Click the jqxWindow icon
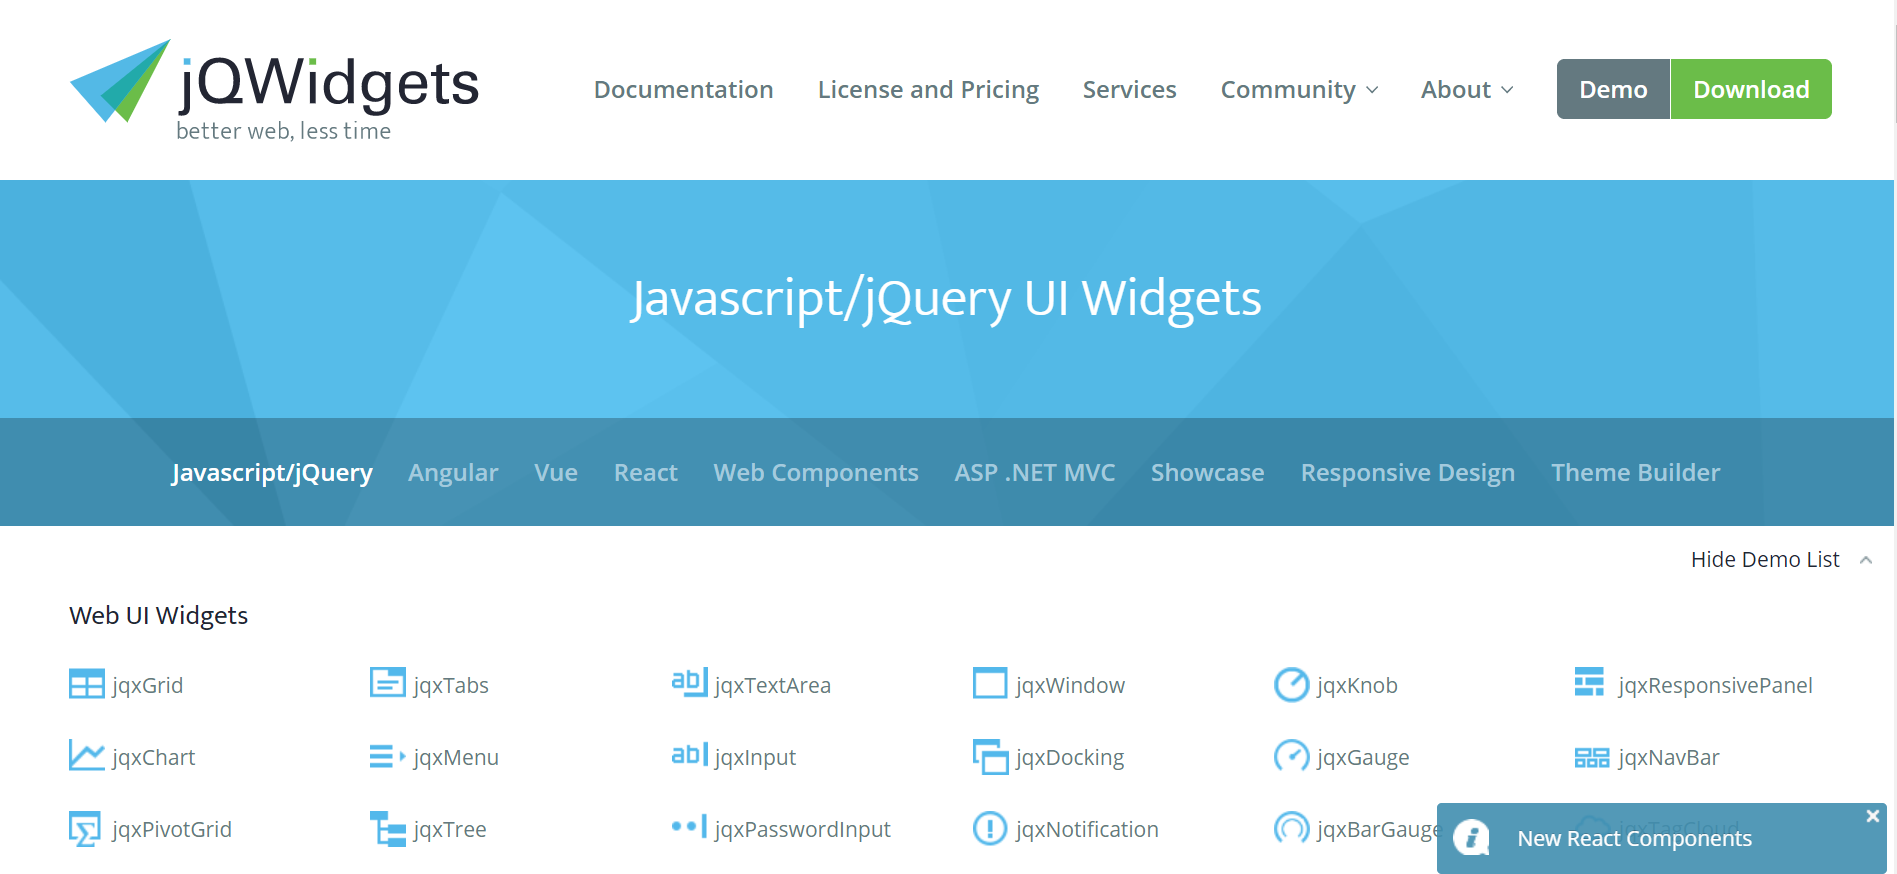1897x874 pixels. (990, 683)
